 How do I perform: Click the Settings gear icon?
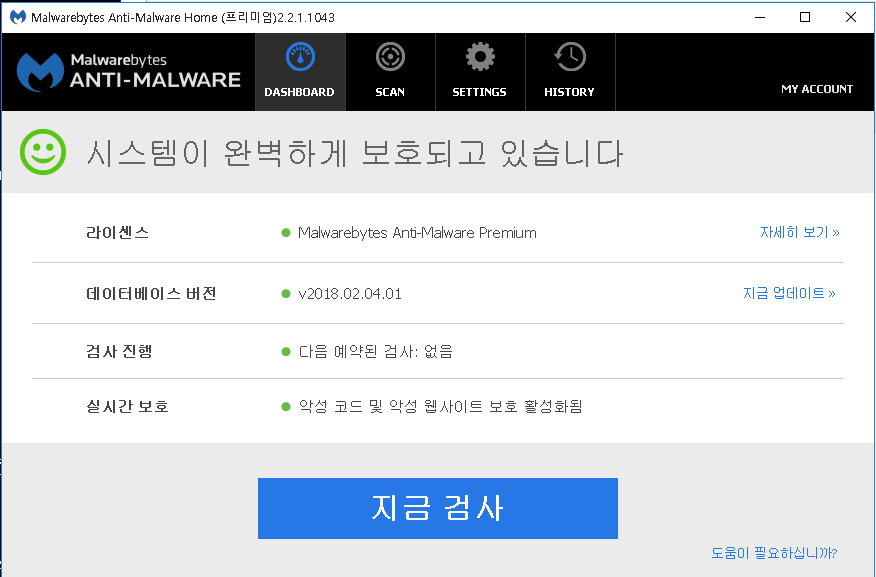pos(480,56)
